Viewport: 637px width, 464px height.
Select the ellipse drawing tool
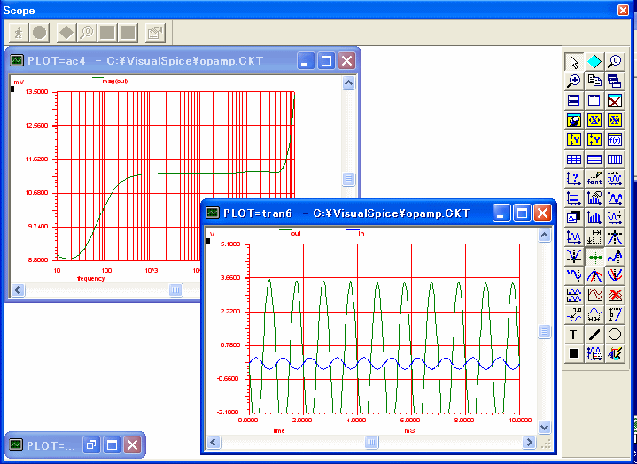coord(616,334)
